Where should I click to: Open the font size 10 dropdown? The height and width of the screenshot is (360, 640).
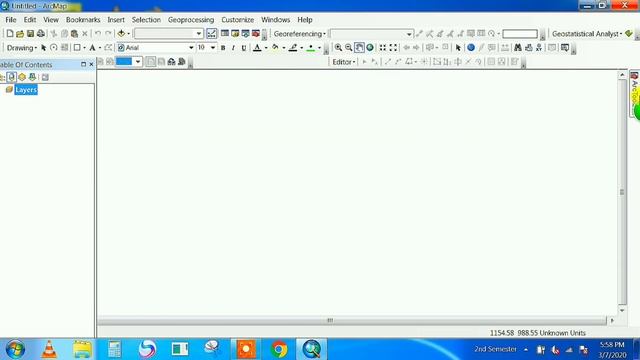213,48
